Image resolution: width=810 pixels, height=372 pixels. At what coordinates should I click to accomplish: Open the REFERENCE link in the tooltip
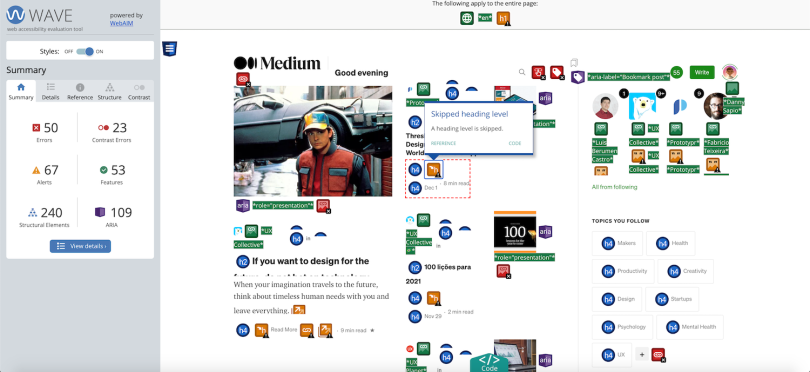443,143
